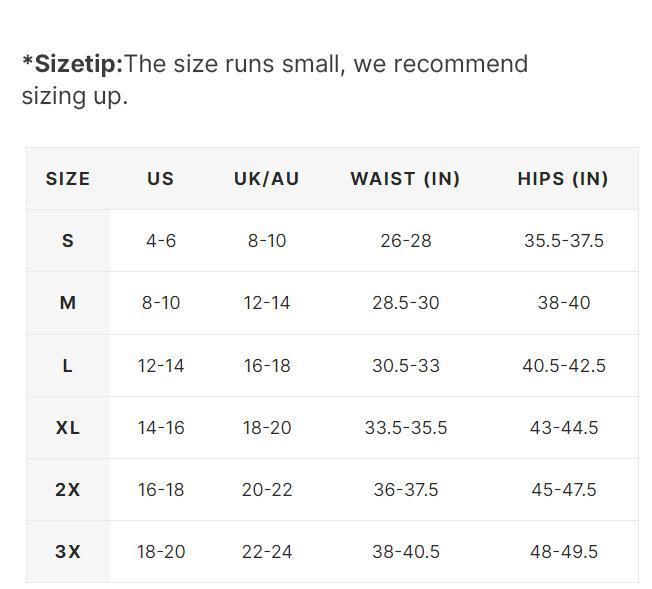Screen dimensions: 652x589
Task: Select the HIPS (IN) column header
Action: [x=563, y=179]
